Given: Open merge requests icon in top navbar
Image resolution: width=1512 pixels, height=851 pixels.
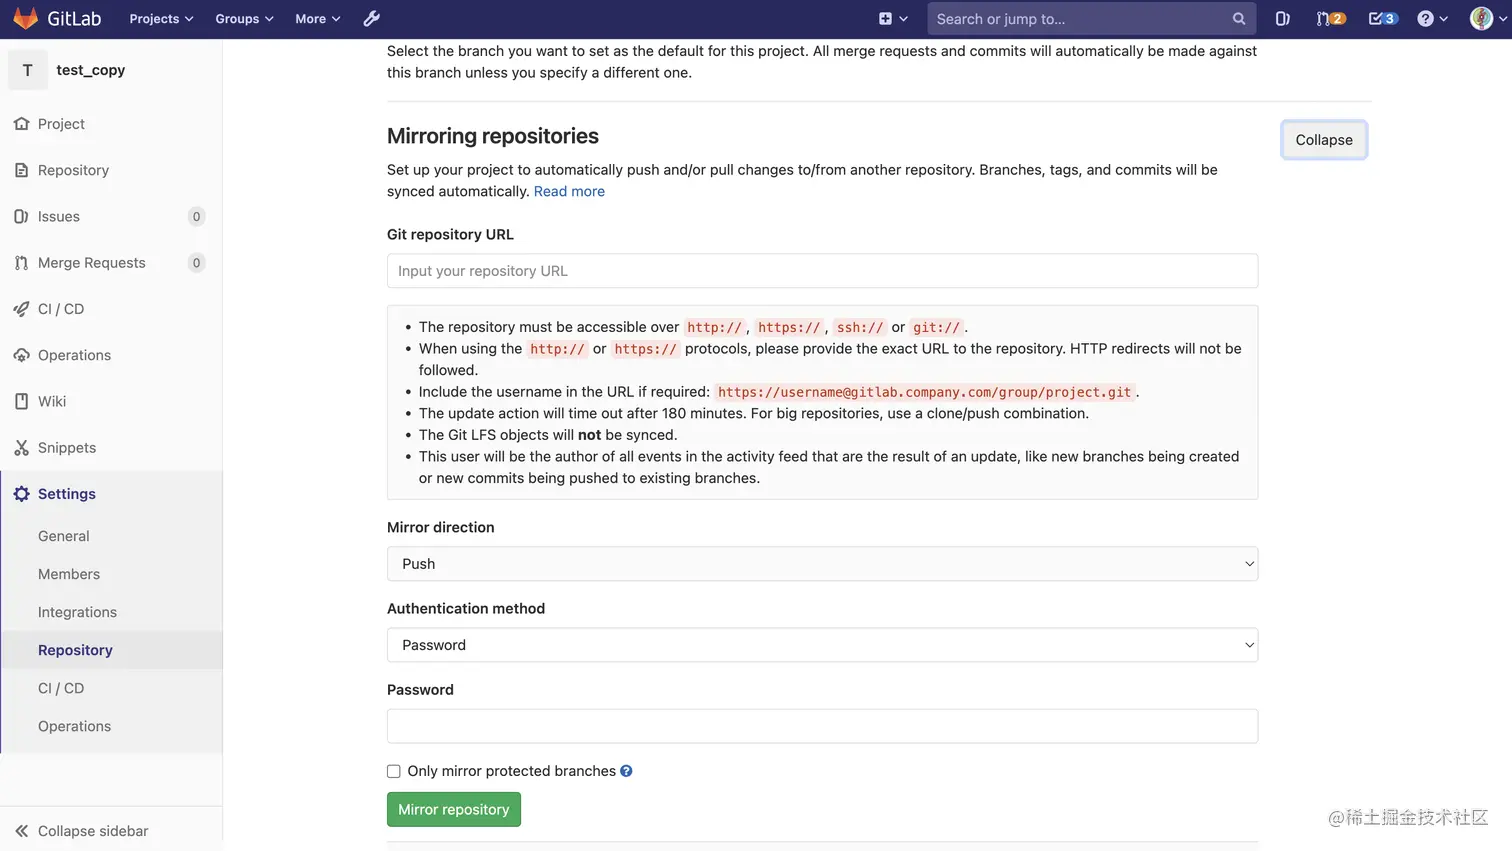Looking at the screenshot, I should click(x=1330, y=18).
